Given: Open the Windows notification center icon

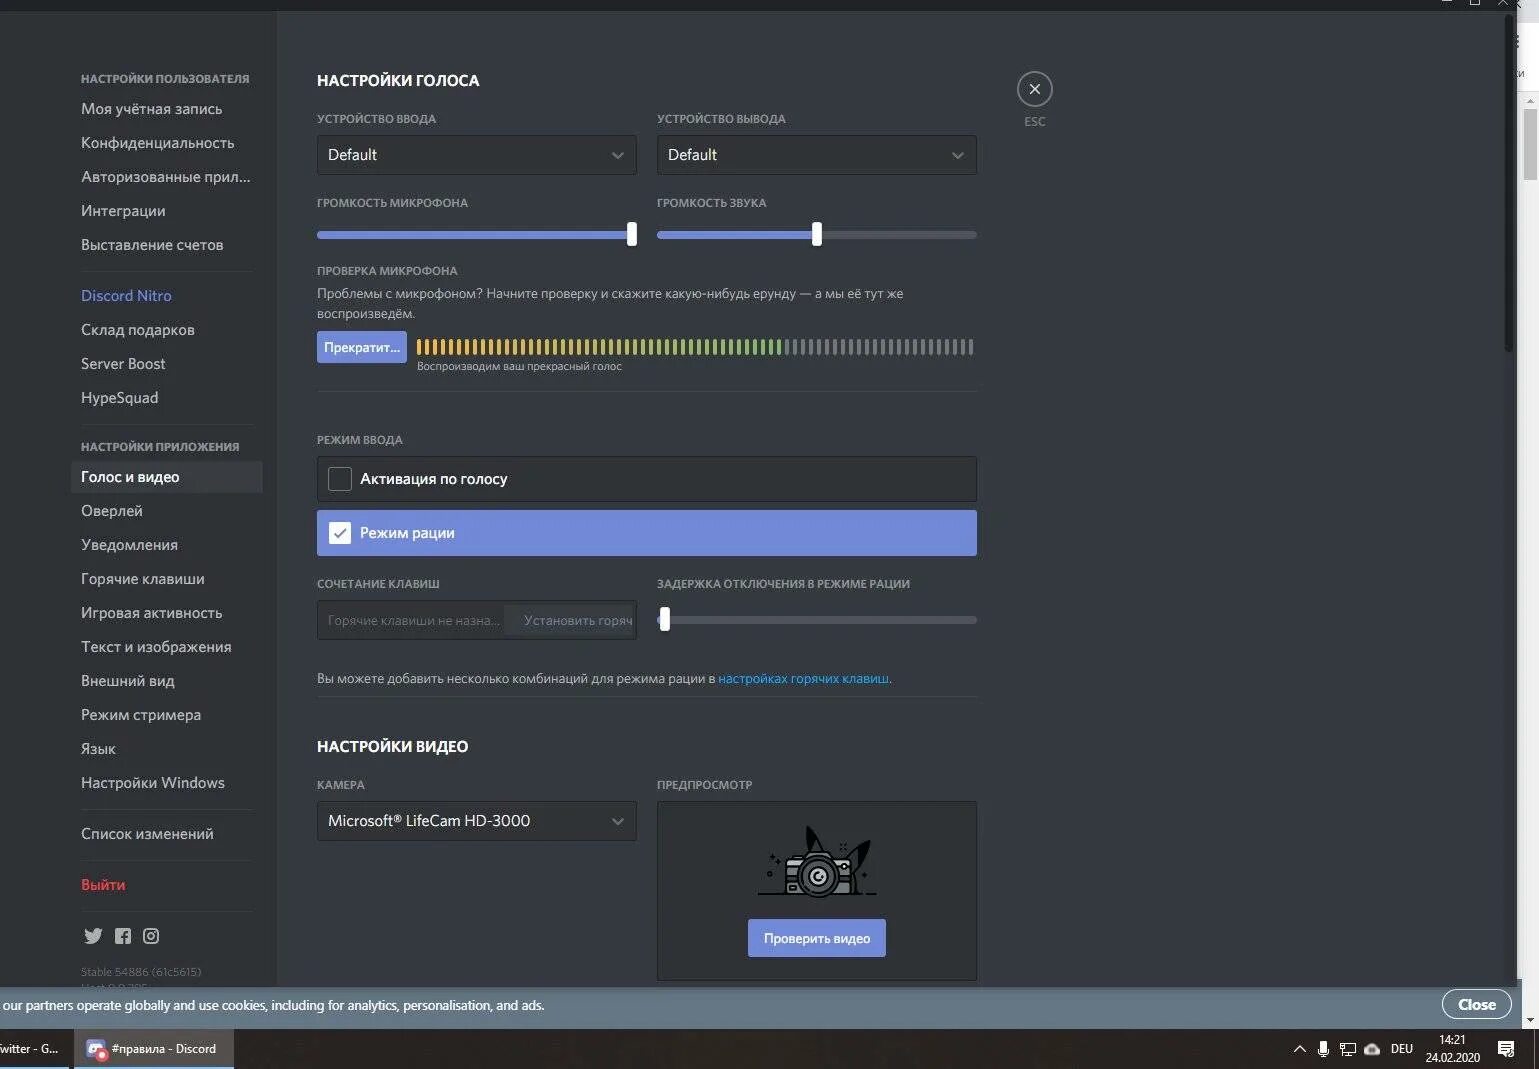Looking at the screenshot, I should click(1506, 1049).
